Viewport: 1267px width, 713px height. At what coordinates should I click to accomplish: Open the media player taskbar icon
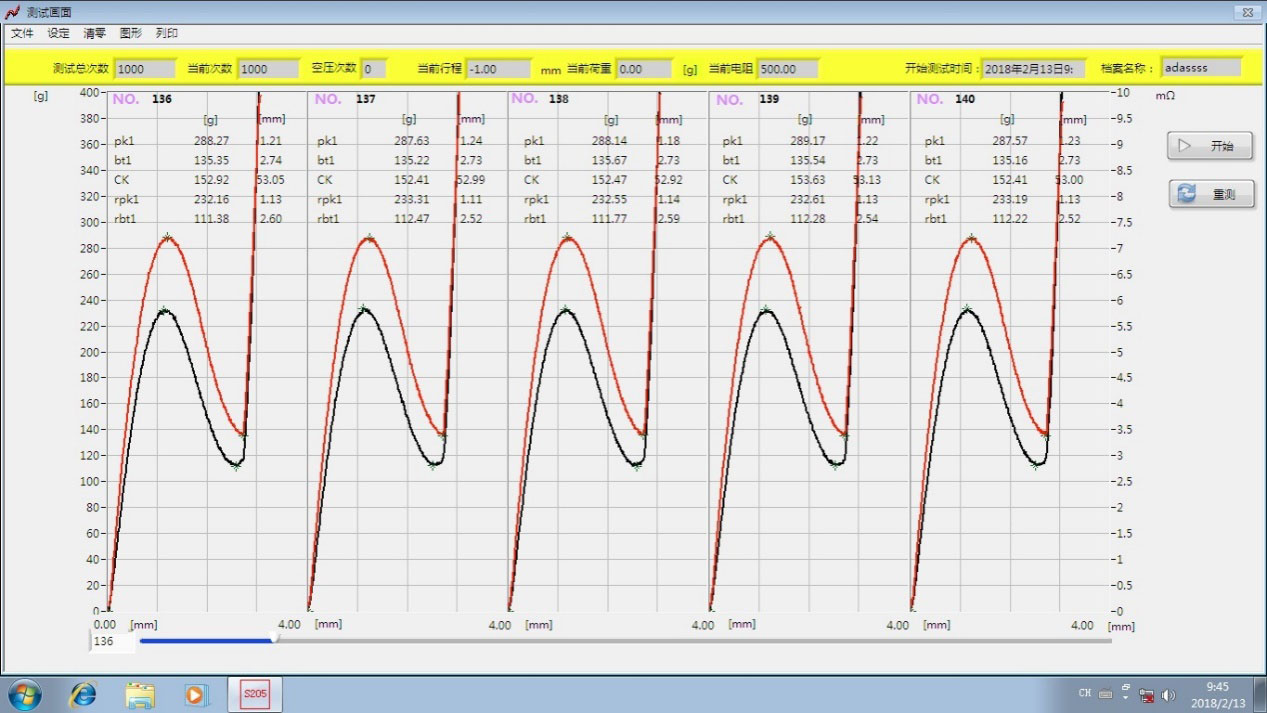click(x=195, y=694)
